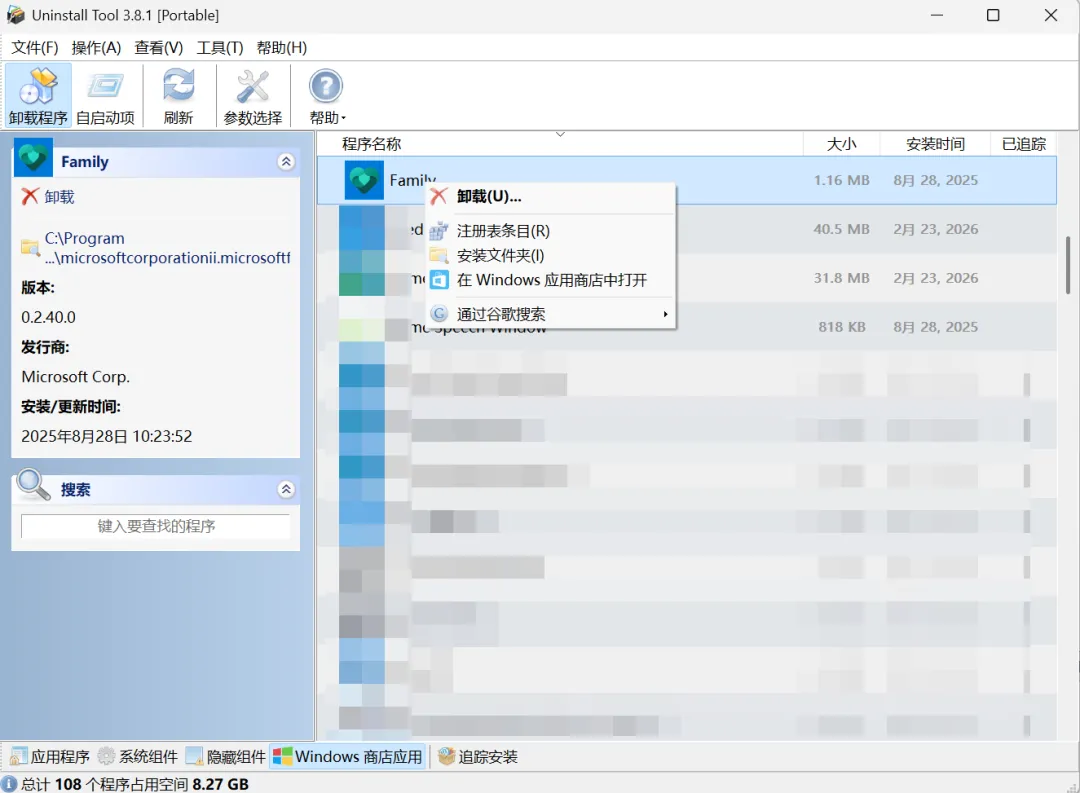Choose 卸载(U)... in context menu
This screenshot has width=1080, height=793.
pyautogui.click(x=550, y=196)
